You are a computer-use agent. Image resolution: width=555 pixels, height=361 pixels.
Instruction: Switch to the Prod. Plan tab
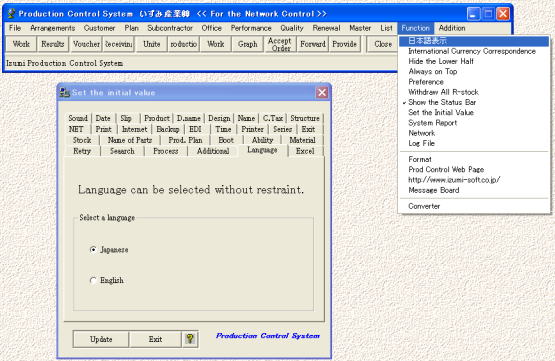point(185,140)
